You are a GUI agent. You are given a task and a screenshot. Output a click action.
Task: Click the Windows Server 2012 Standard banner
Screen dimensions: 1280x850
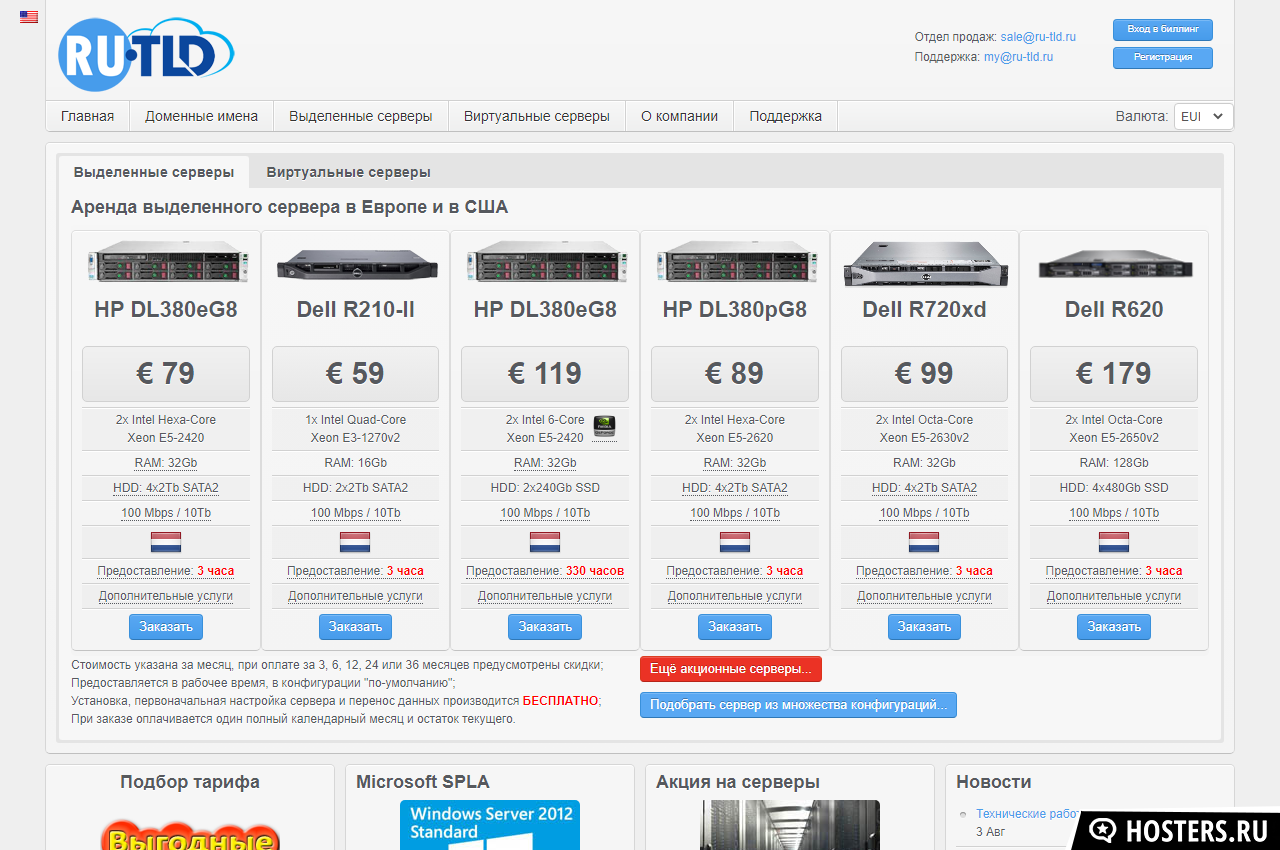point(490,825)
